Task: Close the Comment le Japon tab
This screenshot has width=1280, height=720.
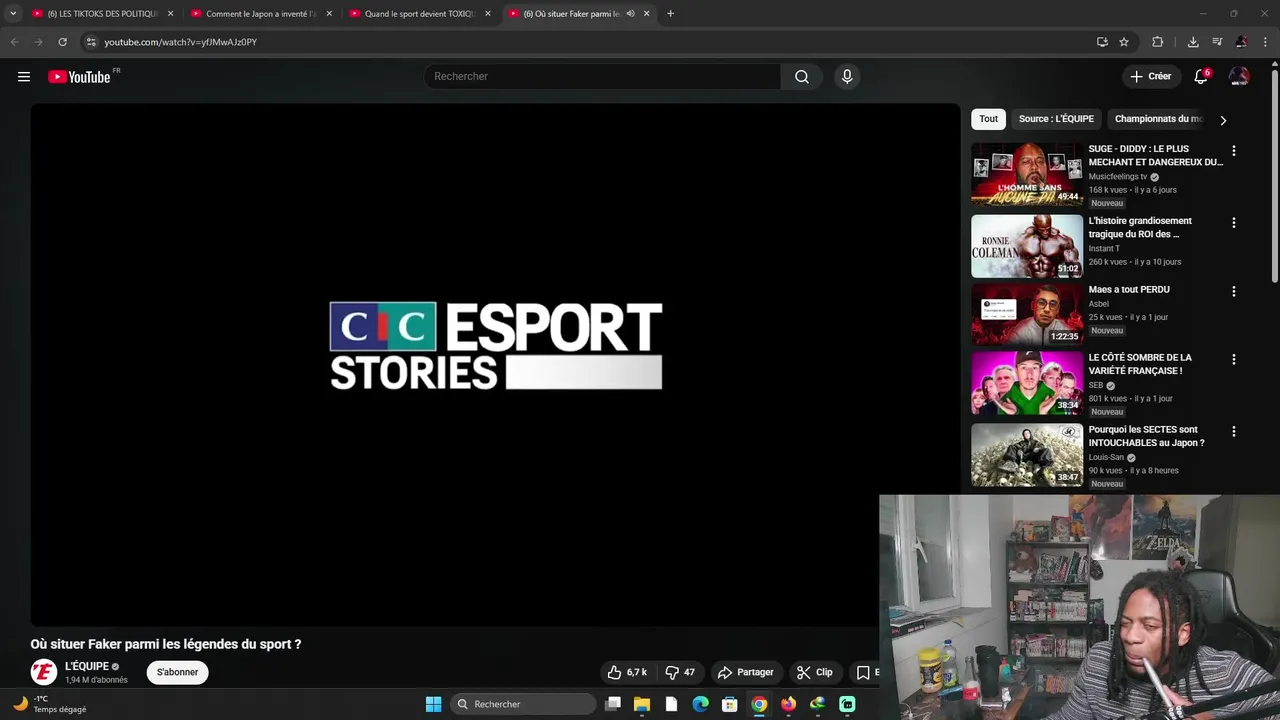Action: [x=329, y=14]
